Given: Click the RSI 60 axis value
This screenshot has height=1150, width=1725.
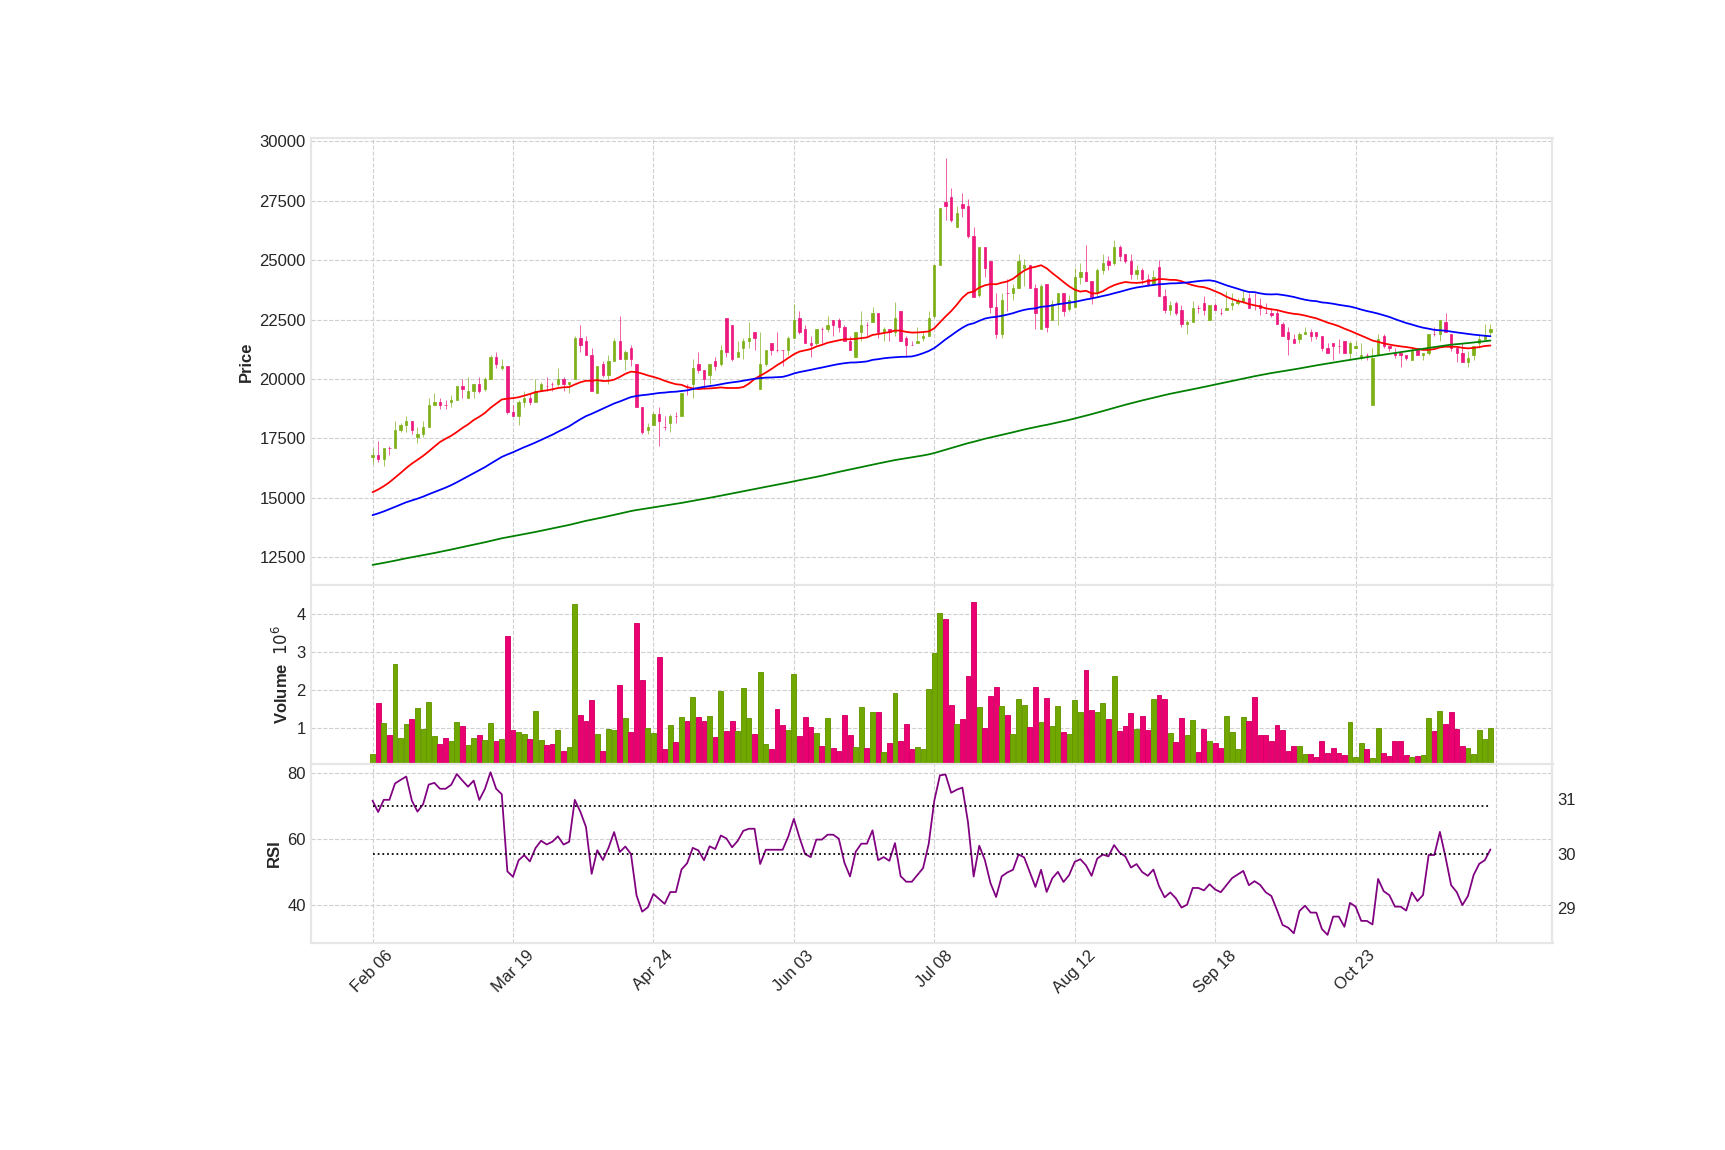Looking at the screenshot, I should [296, 840].
